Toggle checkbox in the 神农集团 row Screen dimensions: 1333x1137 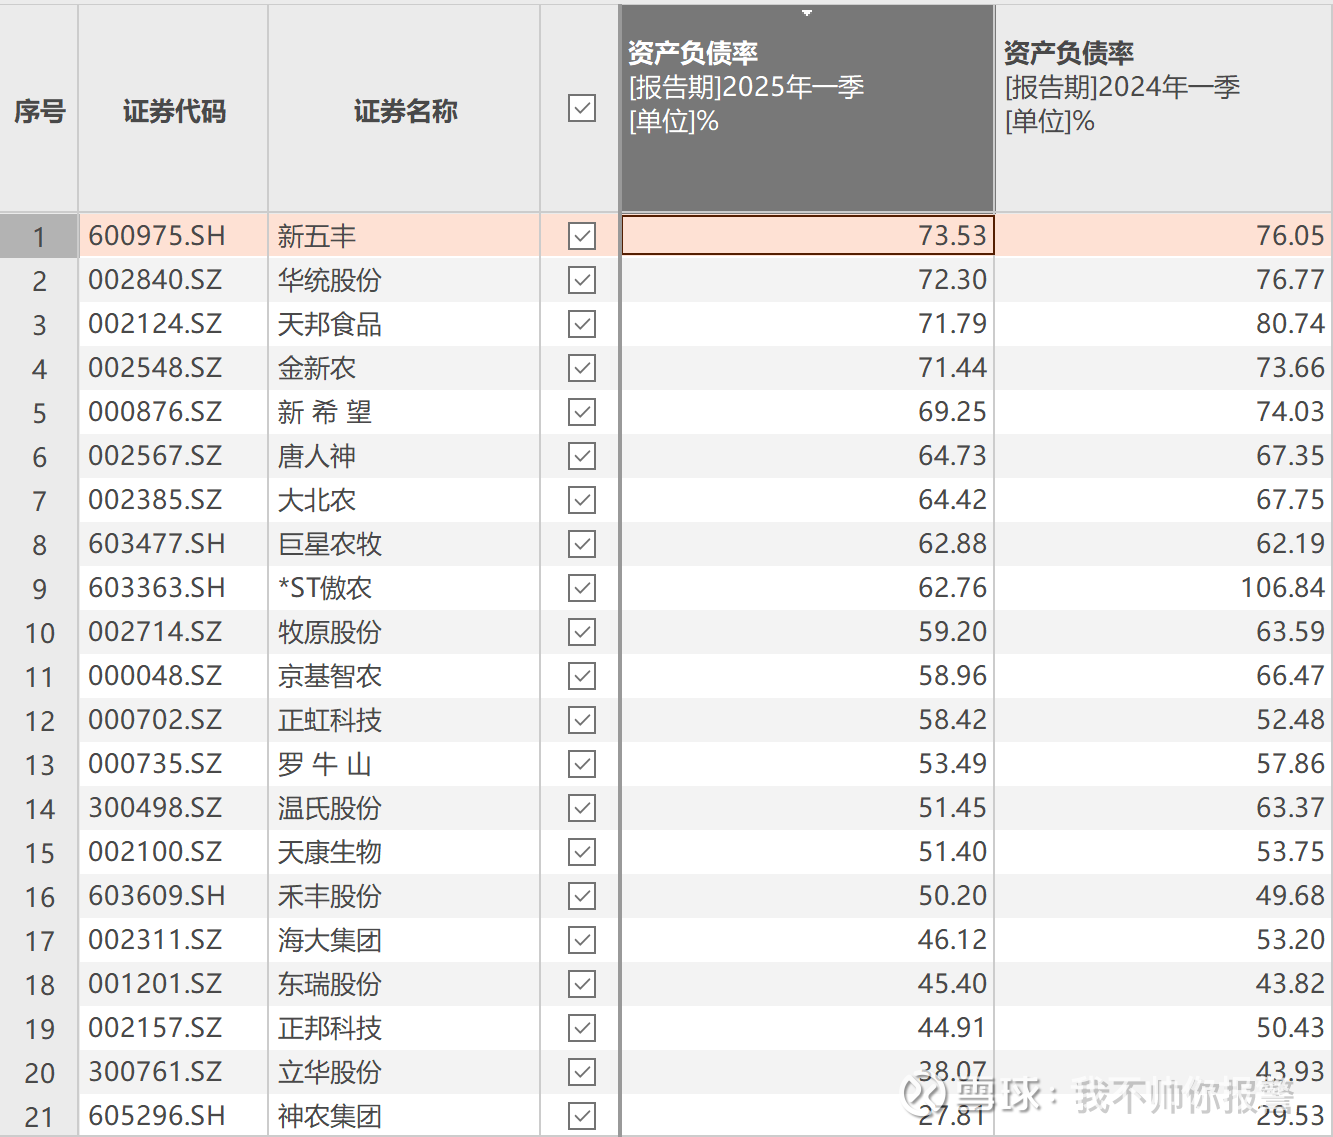(581, 1116)
